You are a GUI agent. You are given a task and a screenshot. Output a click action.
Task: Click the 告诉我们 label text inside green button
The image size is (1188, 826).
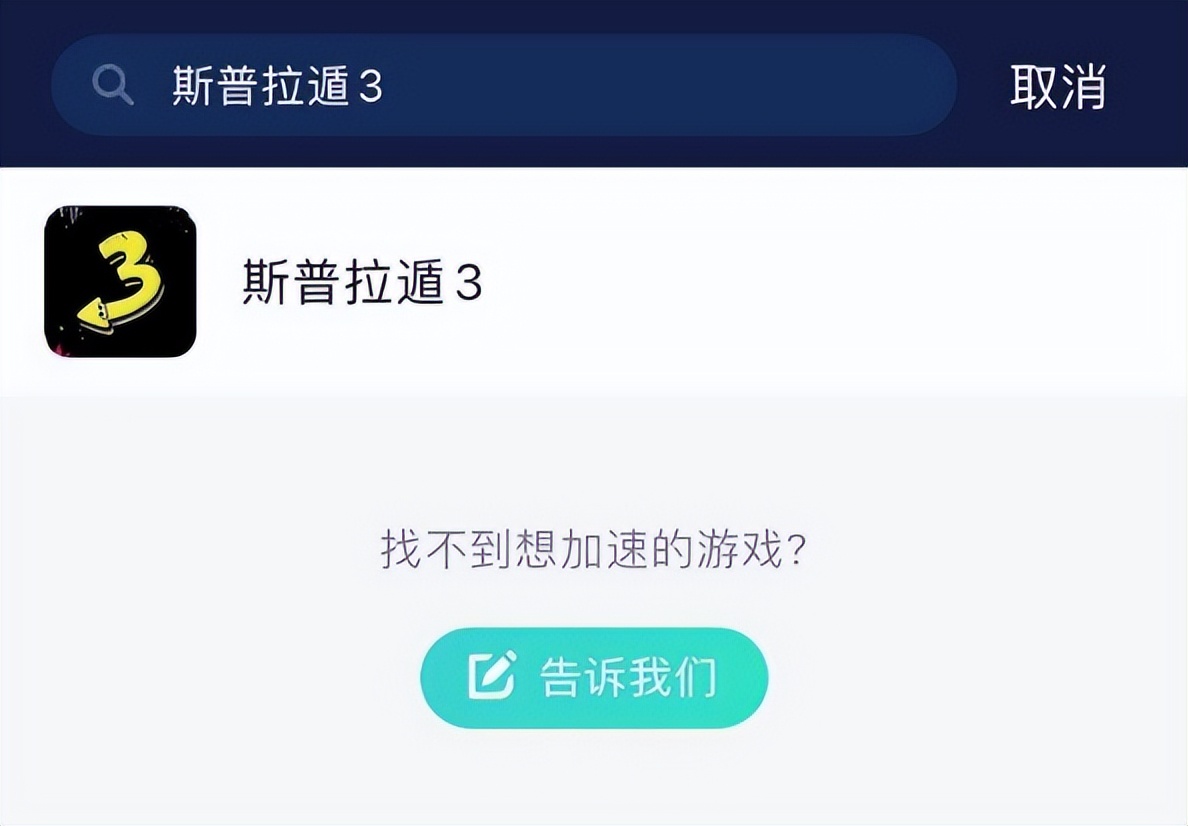click(x=628, y=677)
